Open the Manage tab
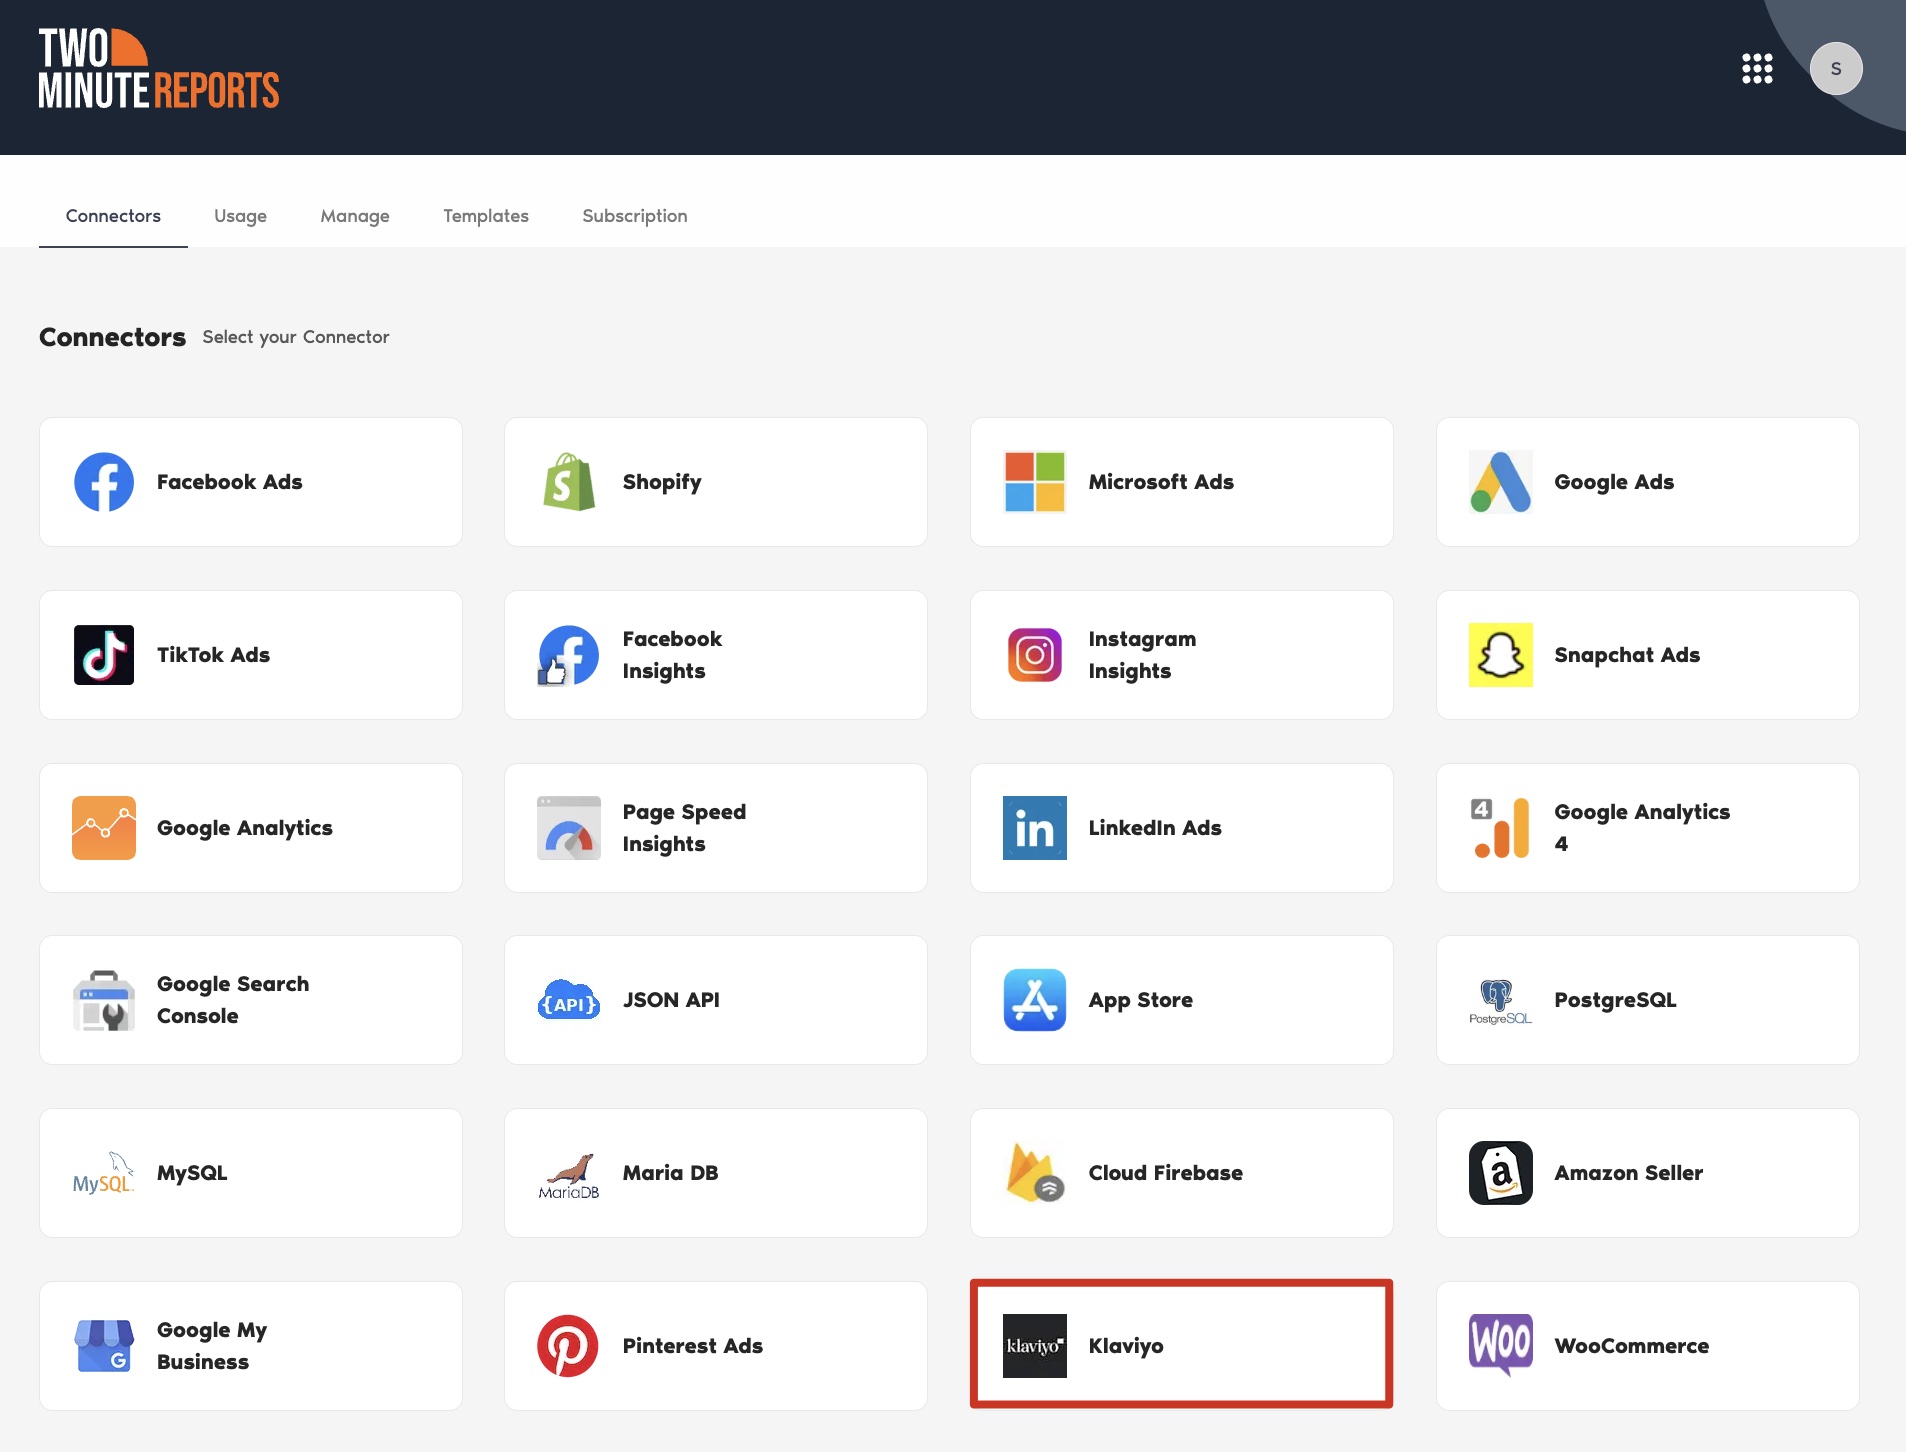The height and width of the screenshot is (1452, 1906). [x=355, y=216]
